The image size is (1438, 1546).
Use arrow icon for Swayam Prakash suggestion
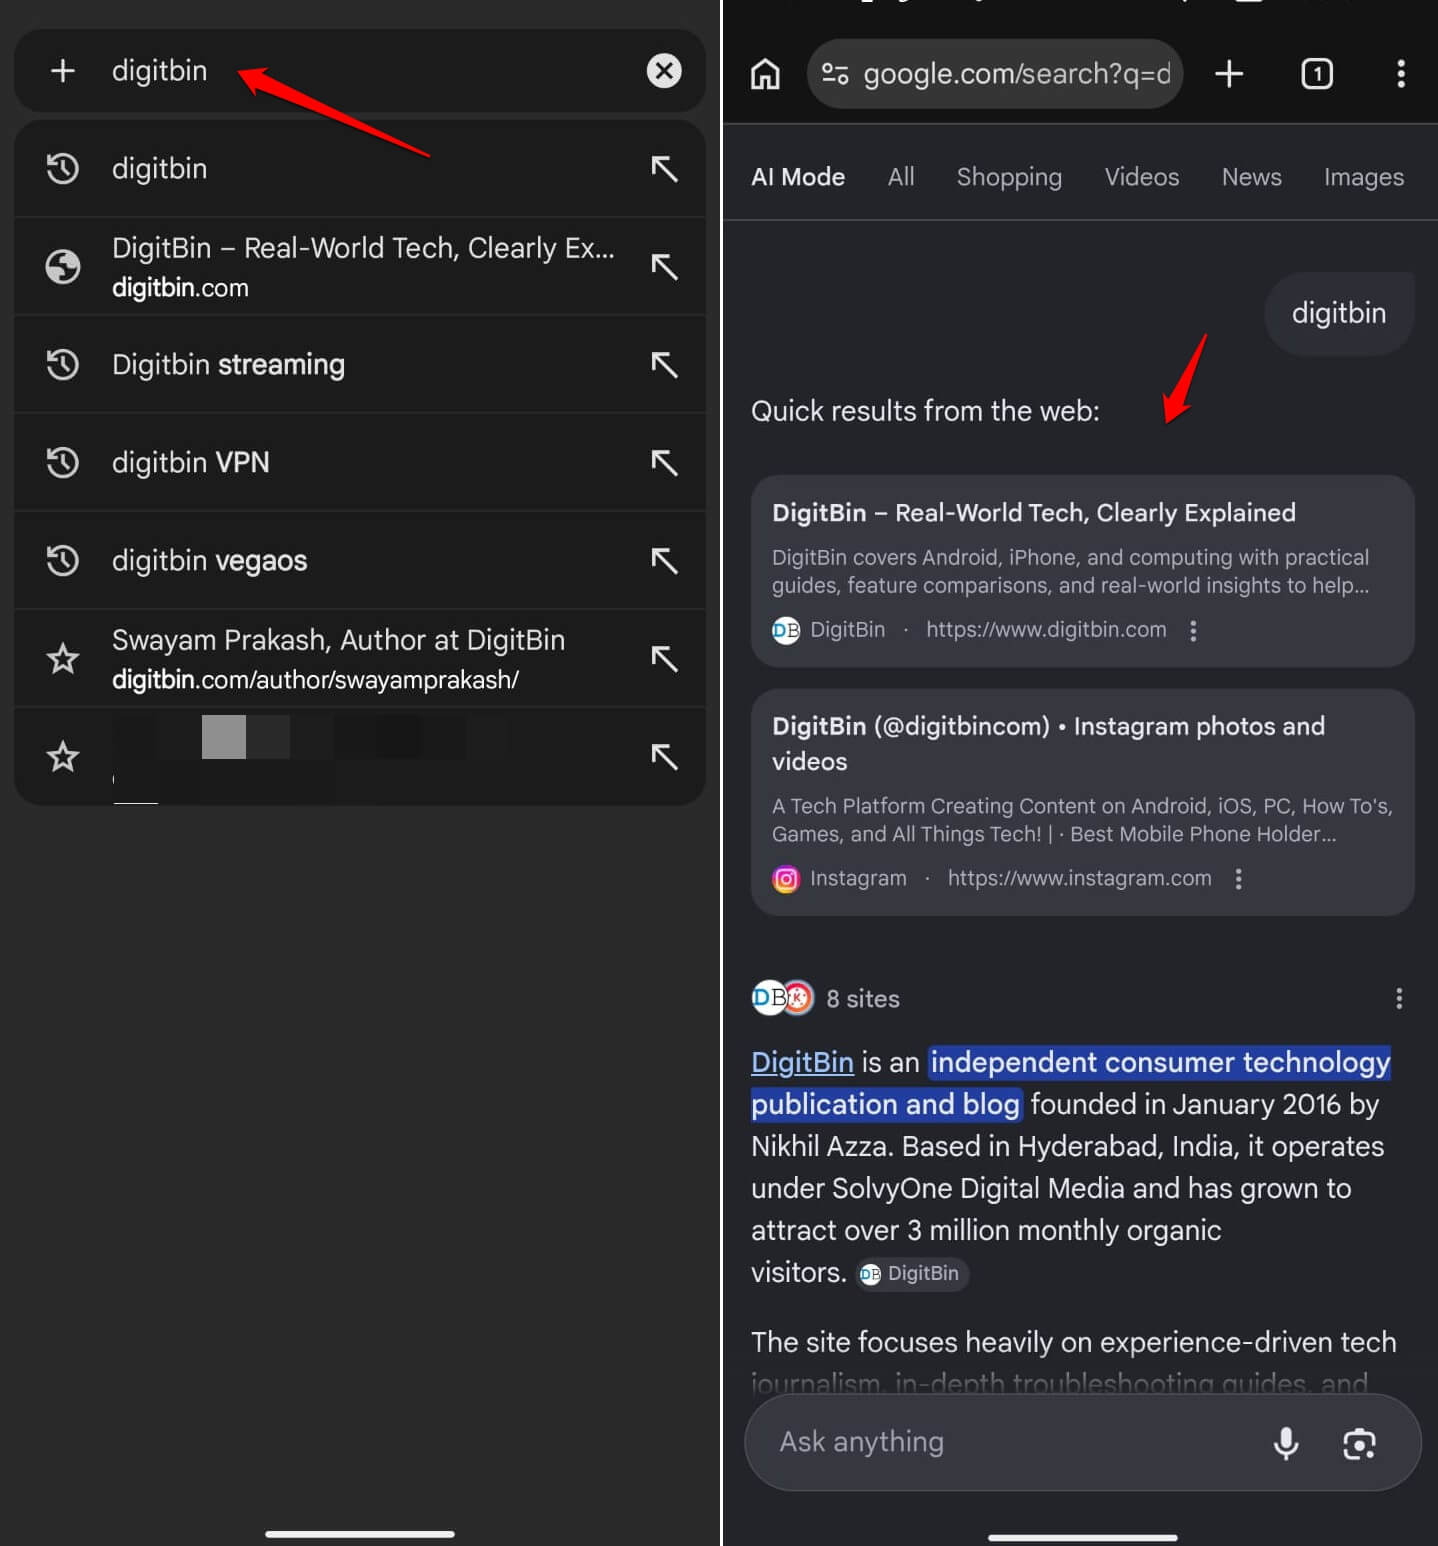pos(664,658)
